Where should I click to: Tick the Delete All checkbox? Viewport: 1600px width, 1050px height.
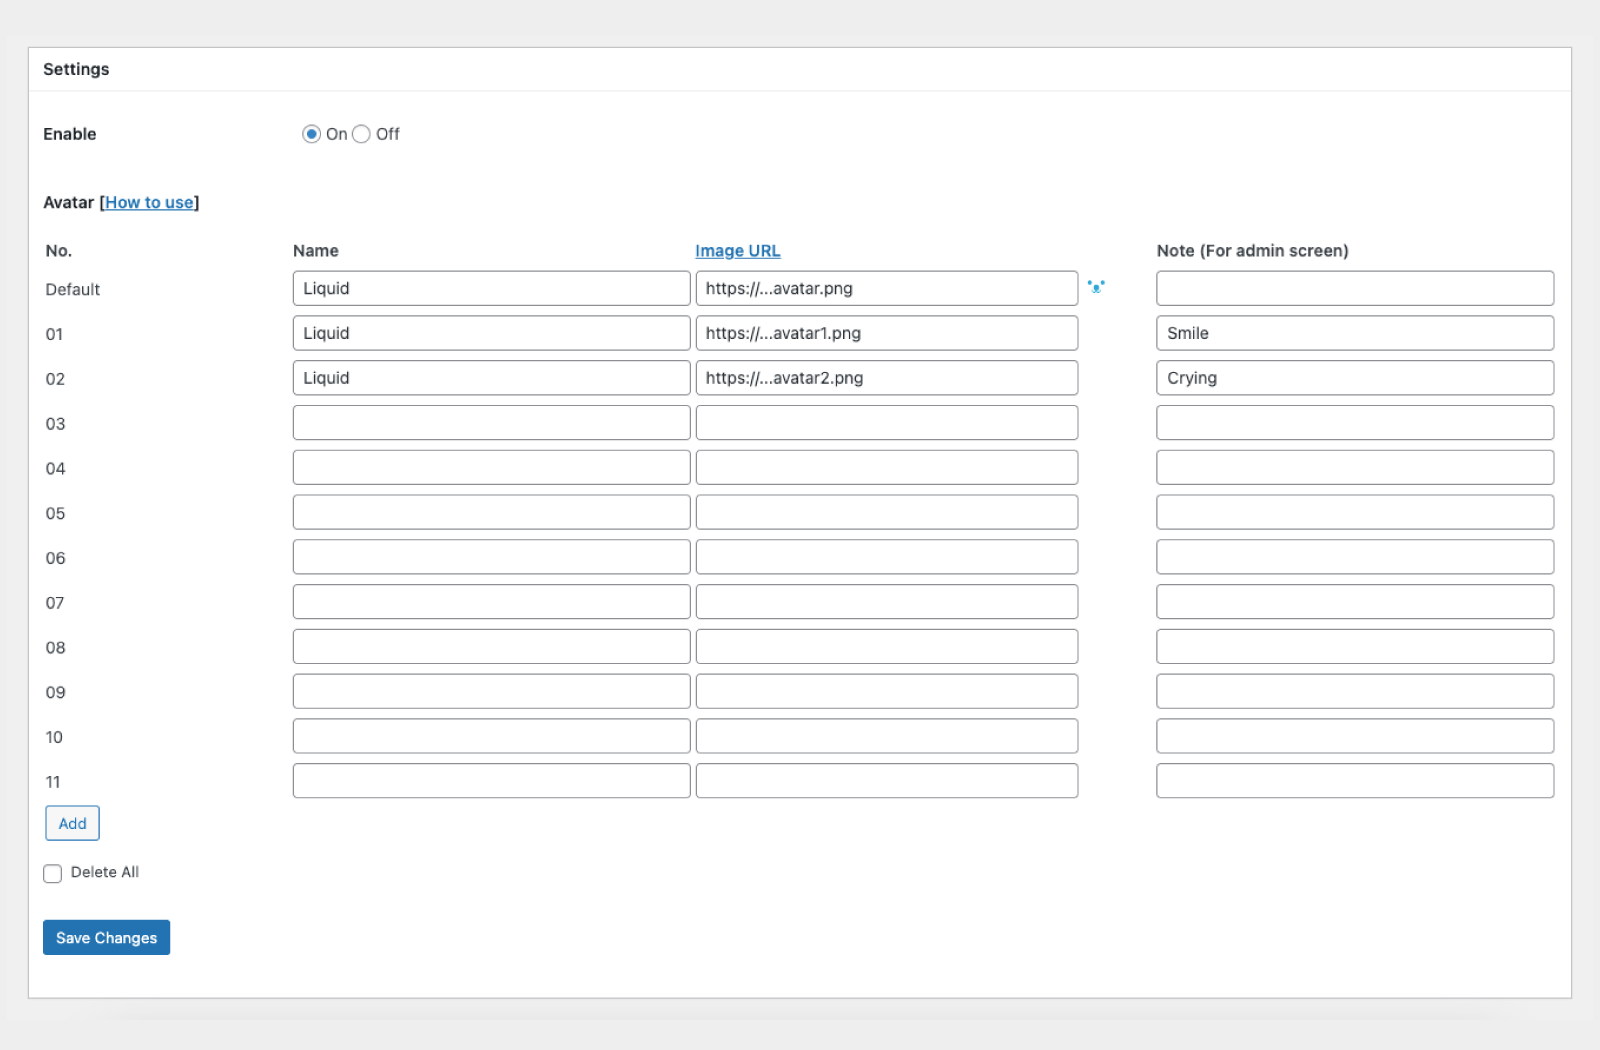(x=53, y=873)
